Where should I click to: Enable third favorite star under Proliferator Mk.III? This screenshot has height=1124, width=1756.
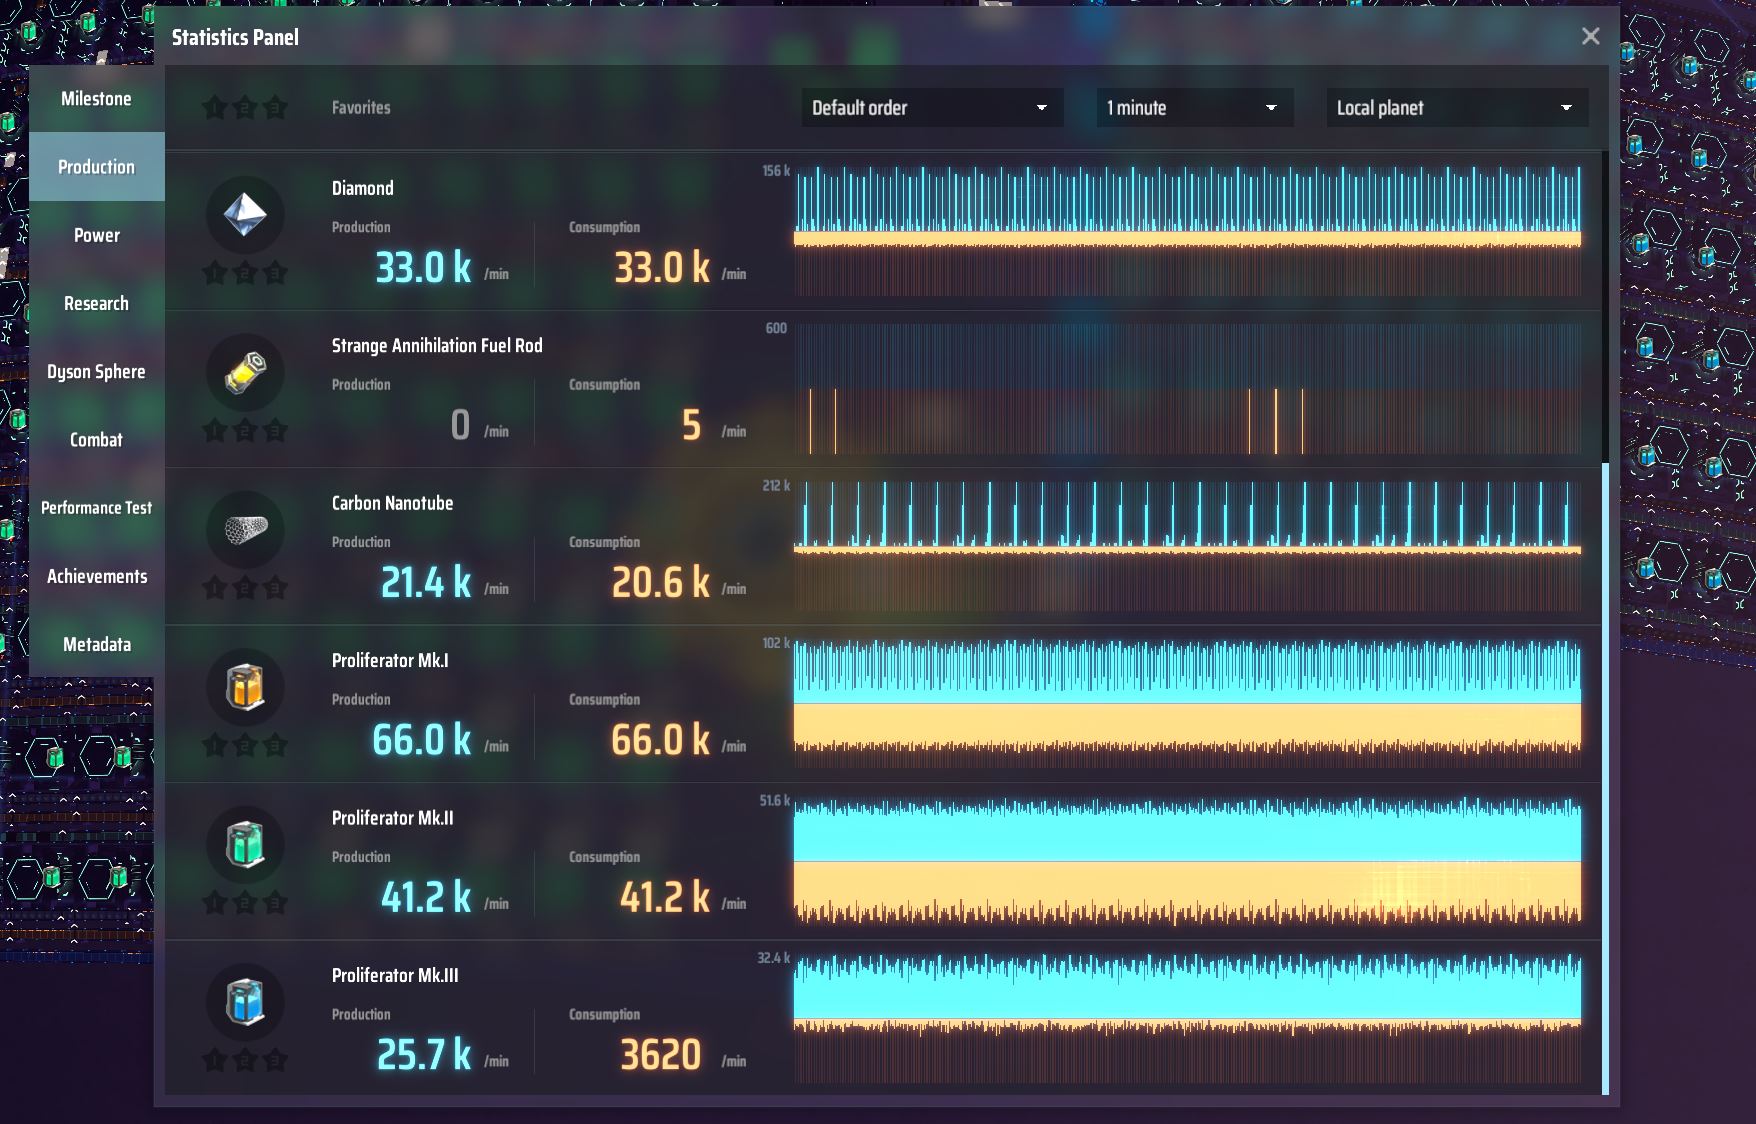(275, 1060)
